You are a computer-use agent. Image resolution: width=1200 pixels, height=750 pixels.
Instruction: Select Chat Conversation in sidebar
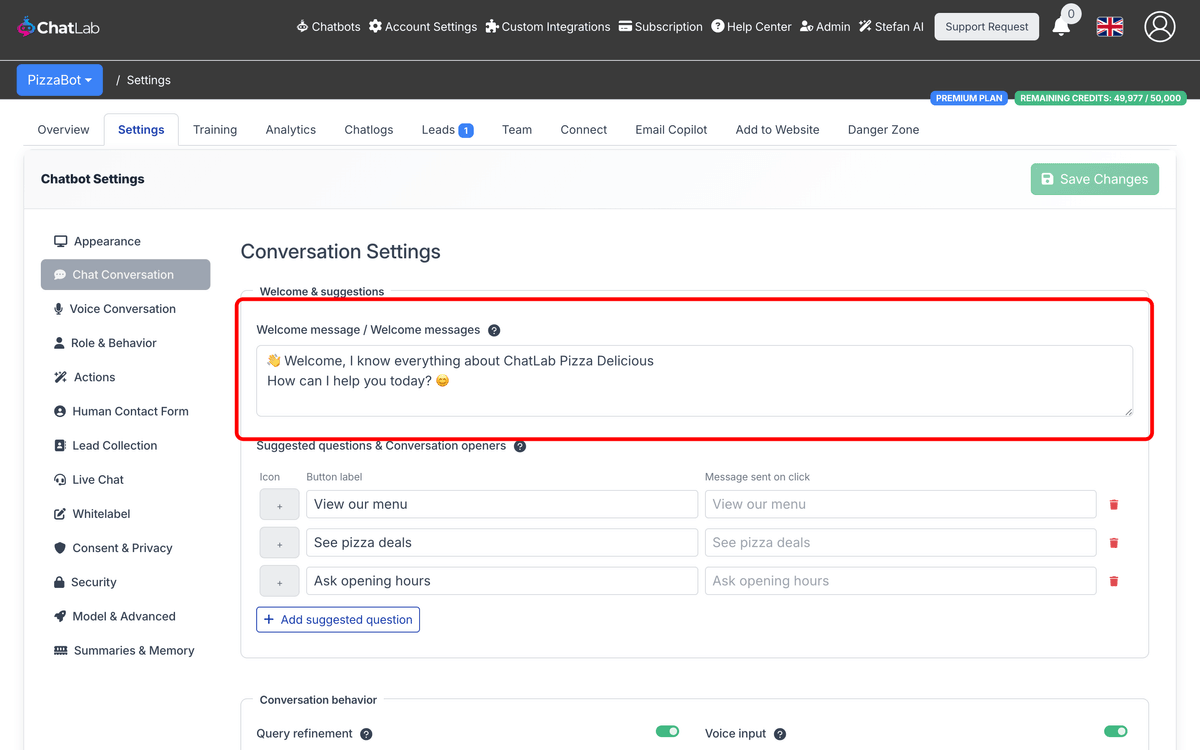(126, 275)
